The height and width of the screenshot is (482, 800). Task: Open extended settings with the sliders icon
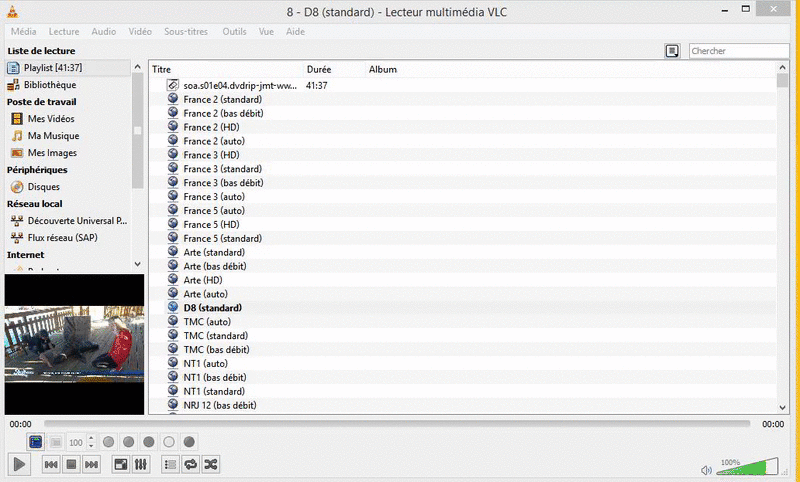141,464
